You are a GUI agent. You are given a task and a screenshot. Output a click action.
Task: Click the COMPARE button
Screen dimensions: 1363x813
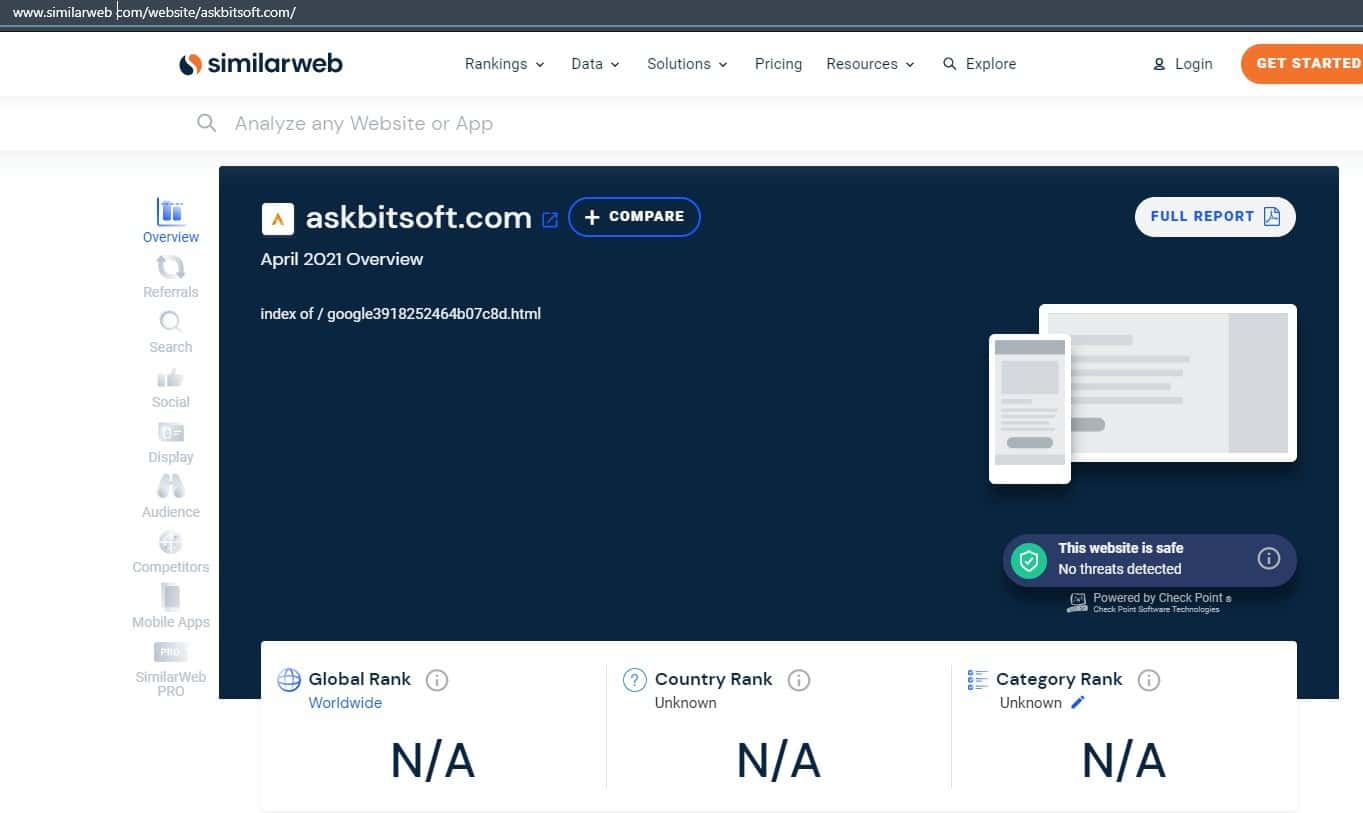point(634,217)
